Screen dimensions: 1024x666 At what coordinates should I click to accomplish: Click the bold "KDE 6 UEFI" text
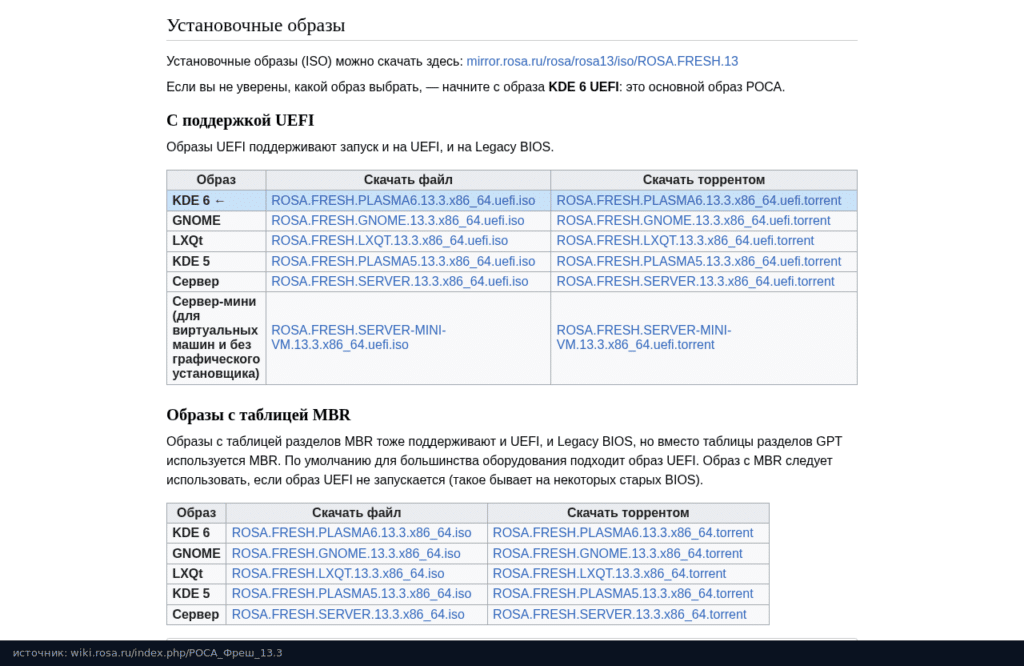tap(583, 87)
